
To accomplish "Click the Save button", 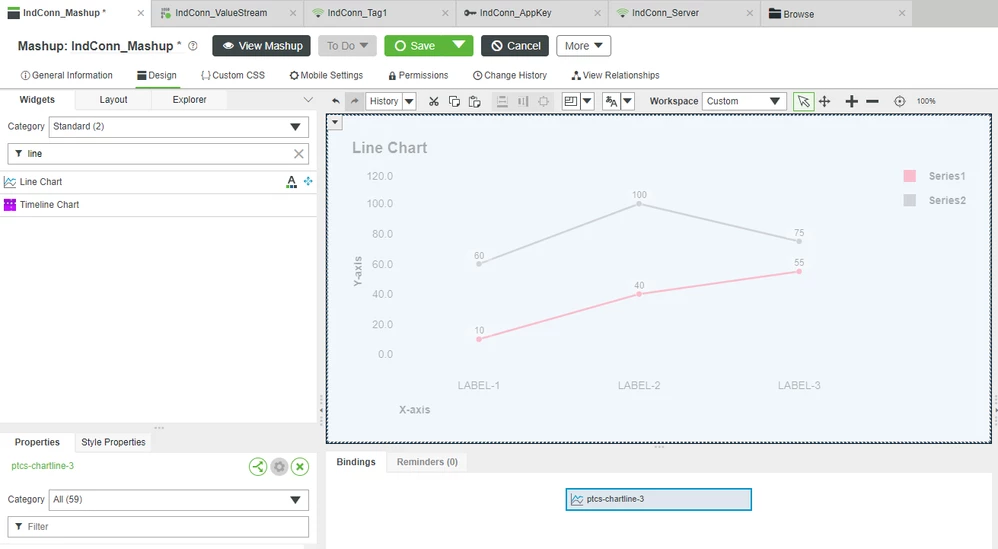I will (x=415, y=46).
